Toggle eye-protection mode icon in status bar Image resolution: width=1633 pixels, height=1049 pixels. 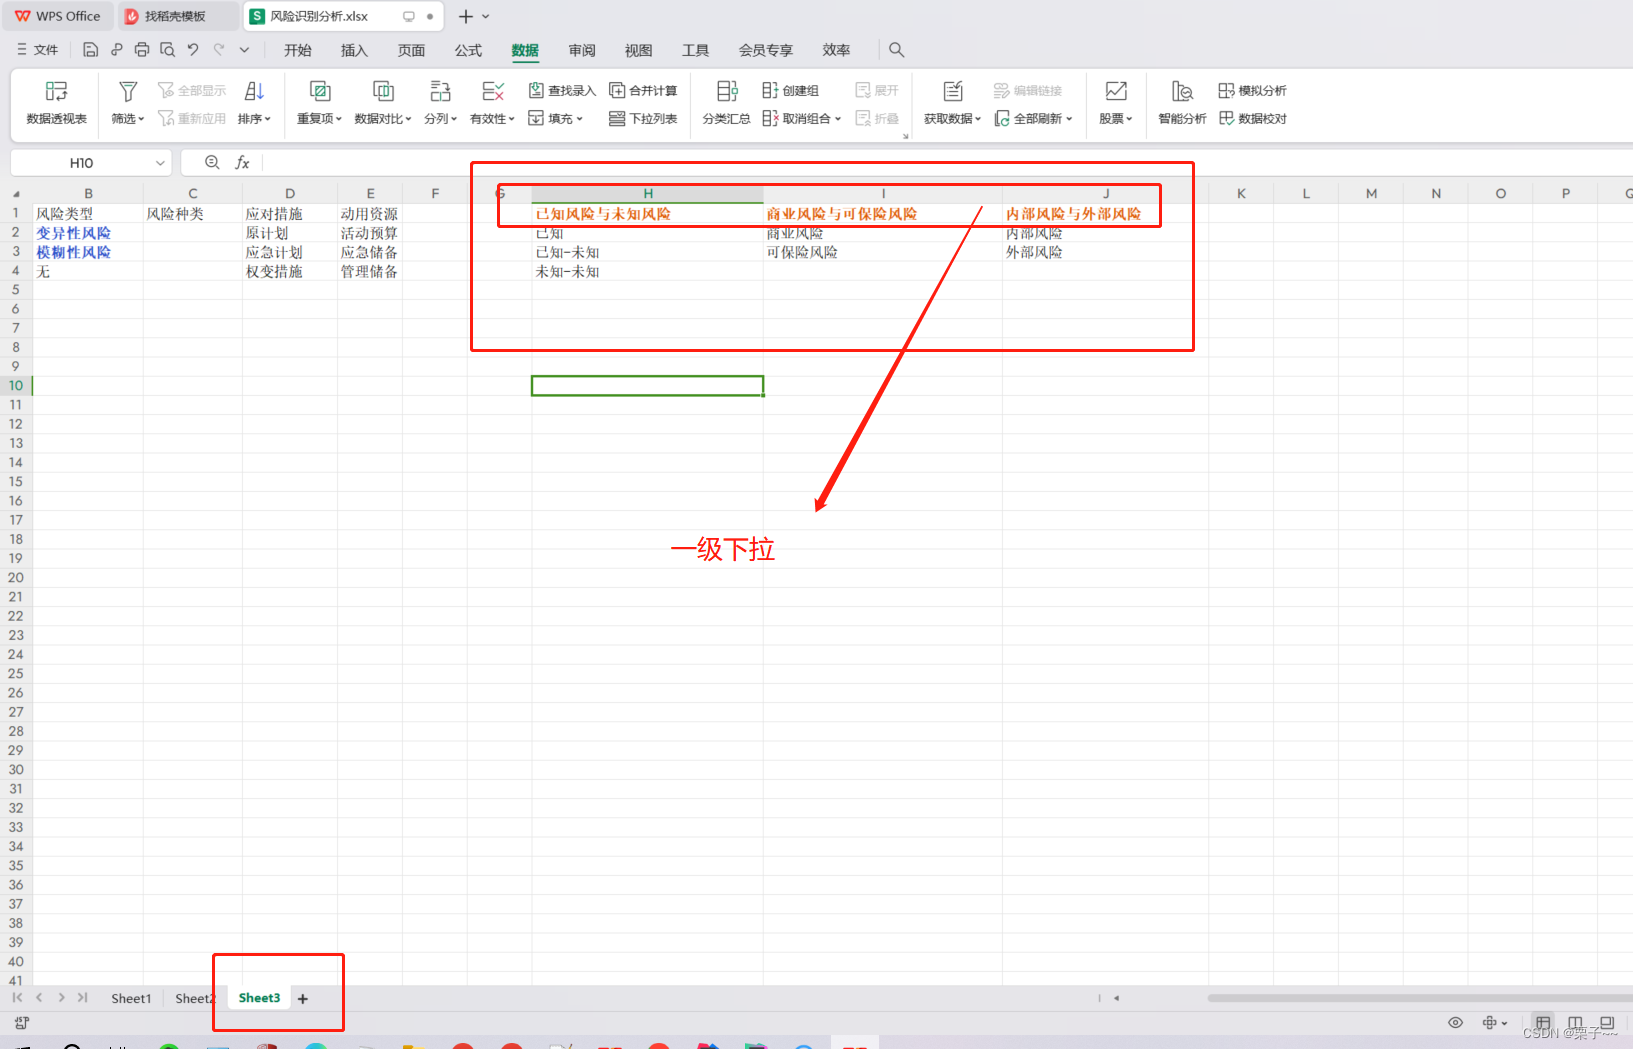coord(1455,1022)
